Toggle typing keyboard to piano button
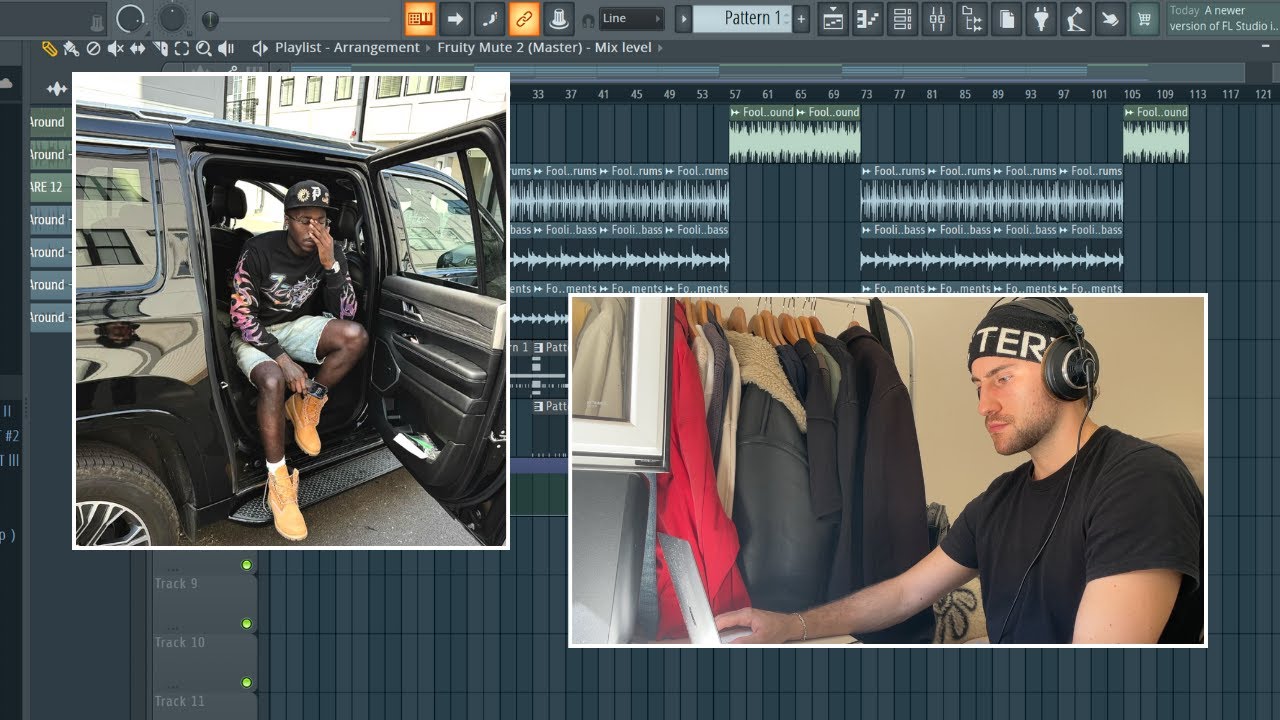Screen dimensions: 1280x720 pos(420,18)
